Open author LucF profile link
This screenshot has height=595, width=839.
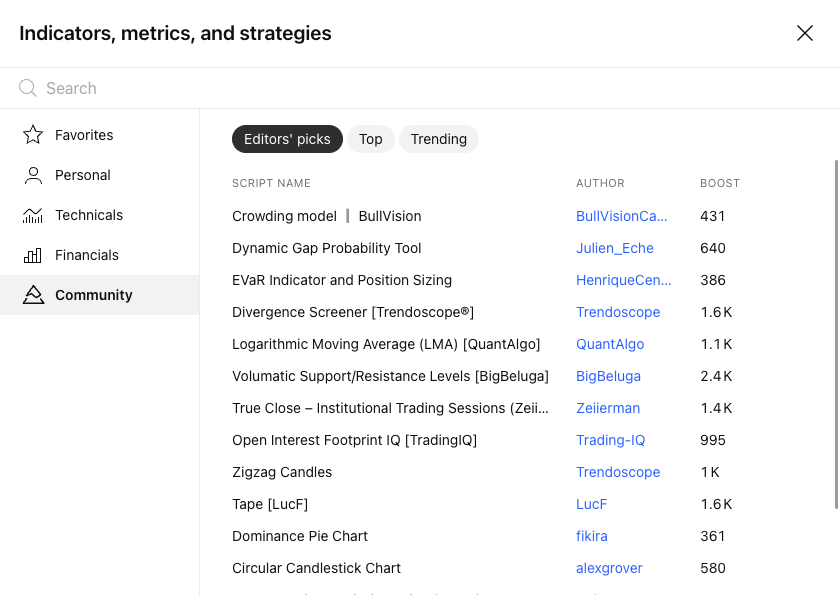pos(591,505)
